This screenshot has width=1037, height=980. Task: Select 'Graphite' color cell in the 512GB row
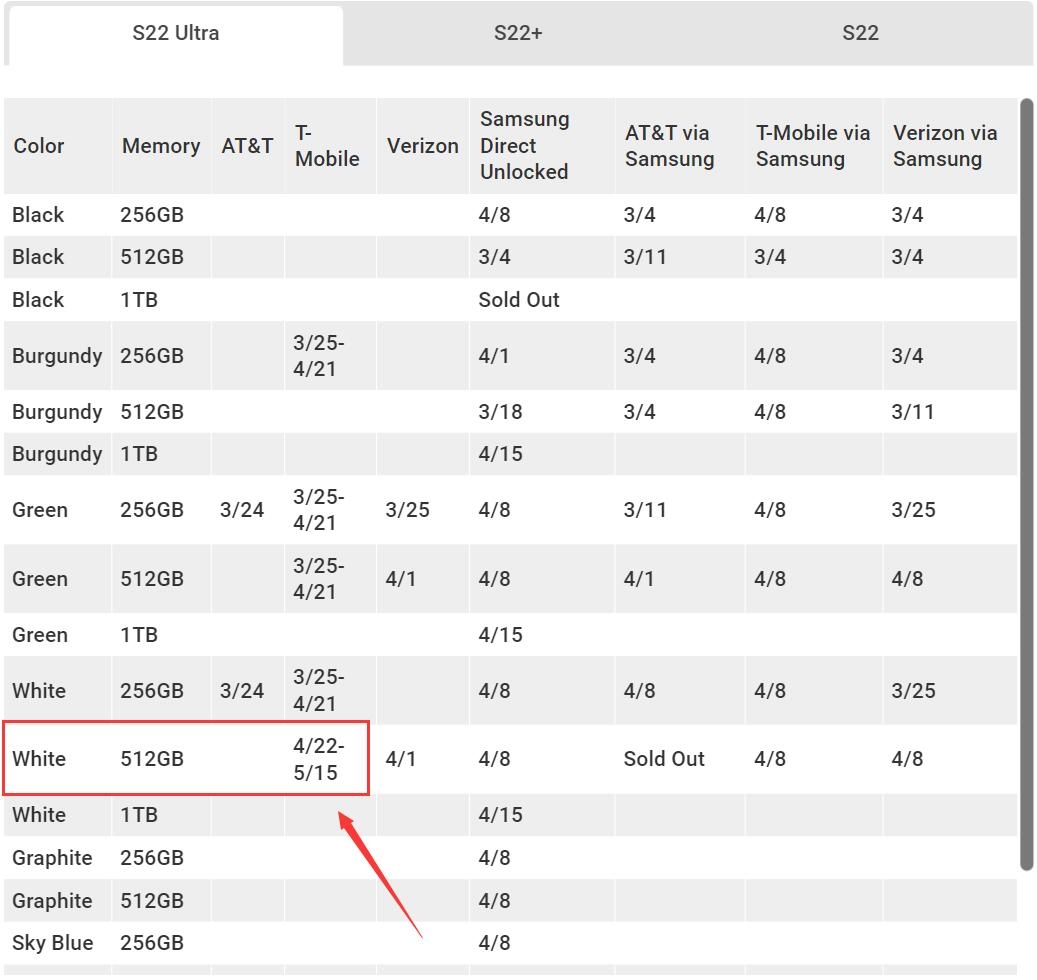coord(52,901)
